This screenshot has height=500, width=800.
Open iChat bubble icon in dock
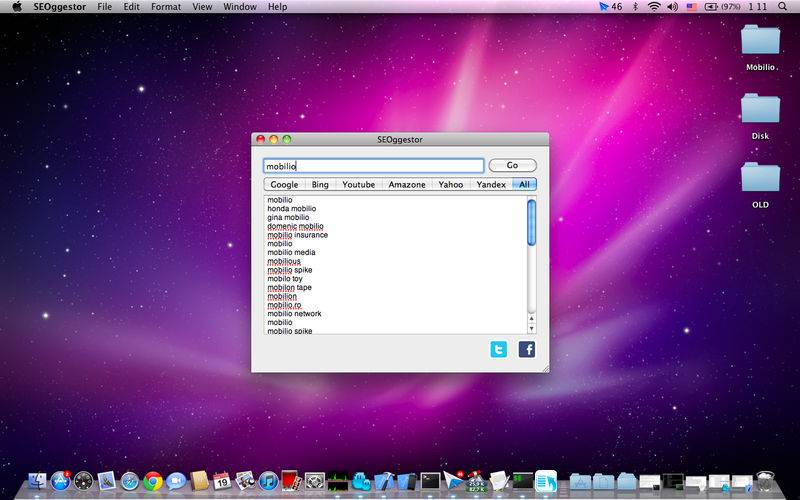pyautogui.click(x=176, y=481)
